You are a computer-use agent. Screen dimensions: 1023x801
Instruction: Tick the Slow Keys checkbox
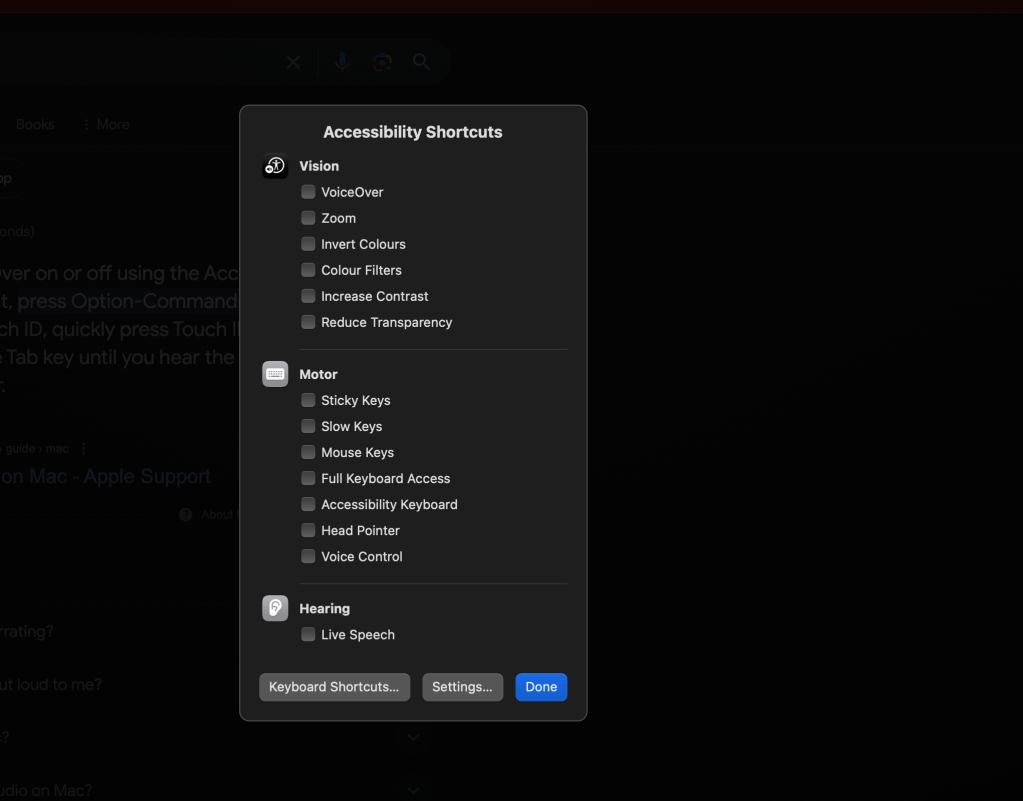(308, 426)
